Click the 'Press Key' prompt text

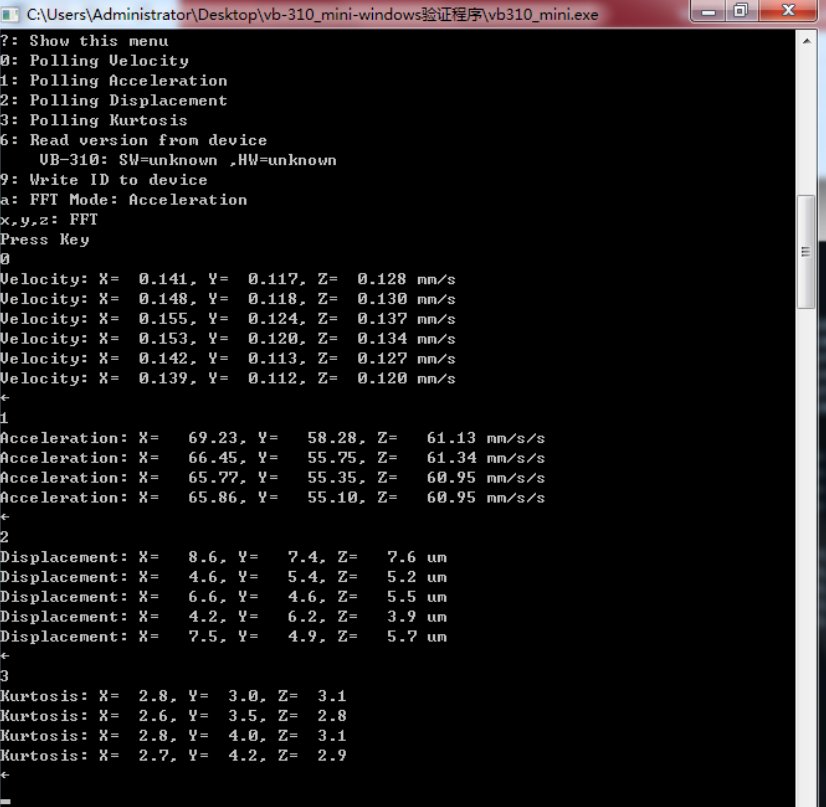click(x=45, y=240)
